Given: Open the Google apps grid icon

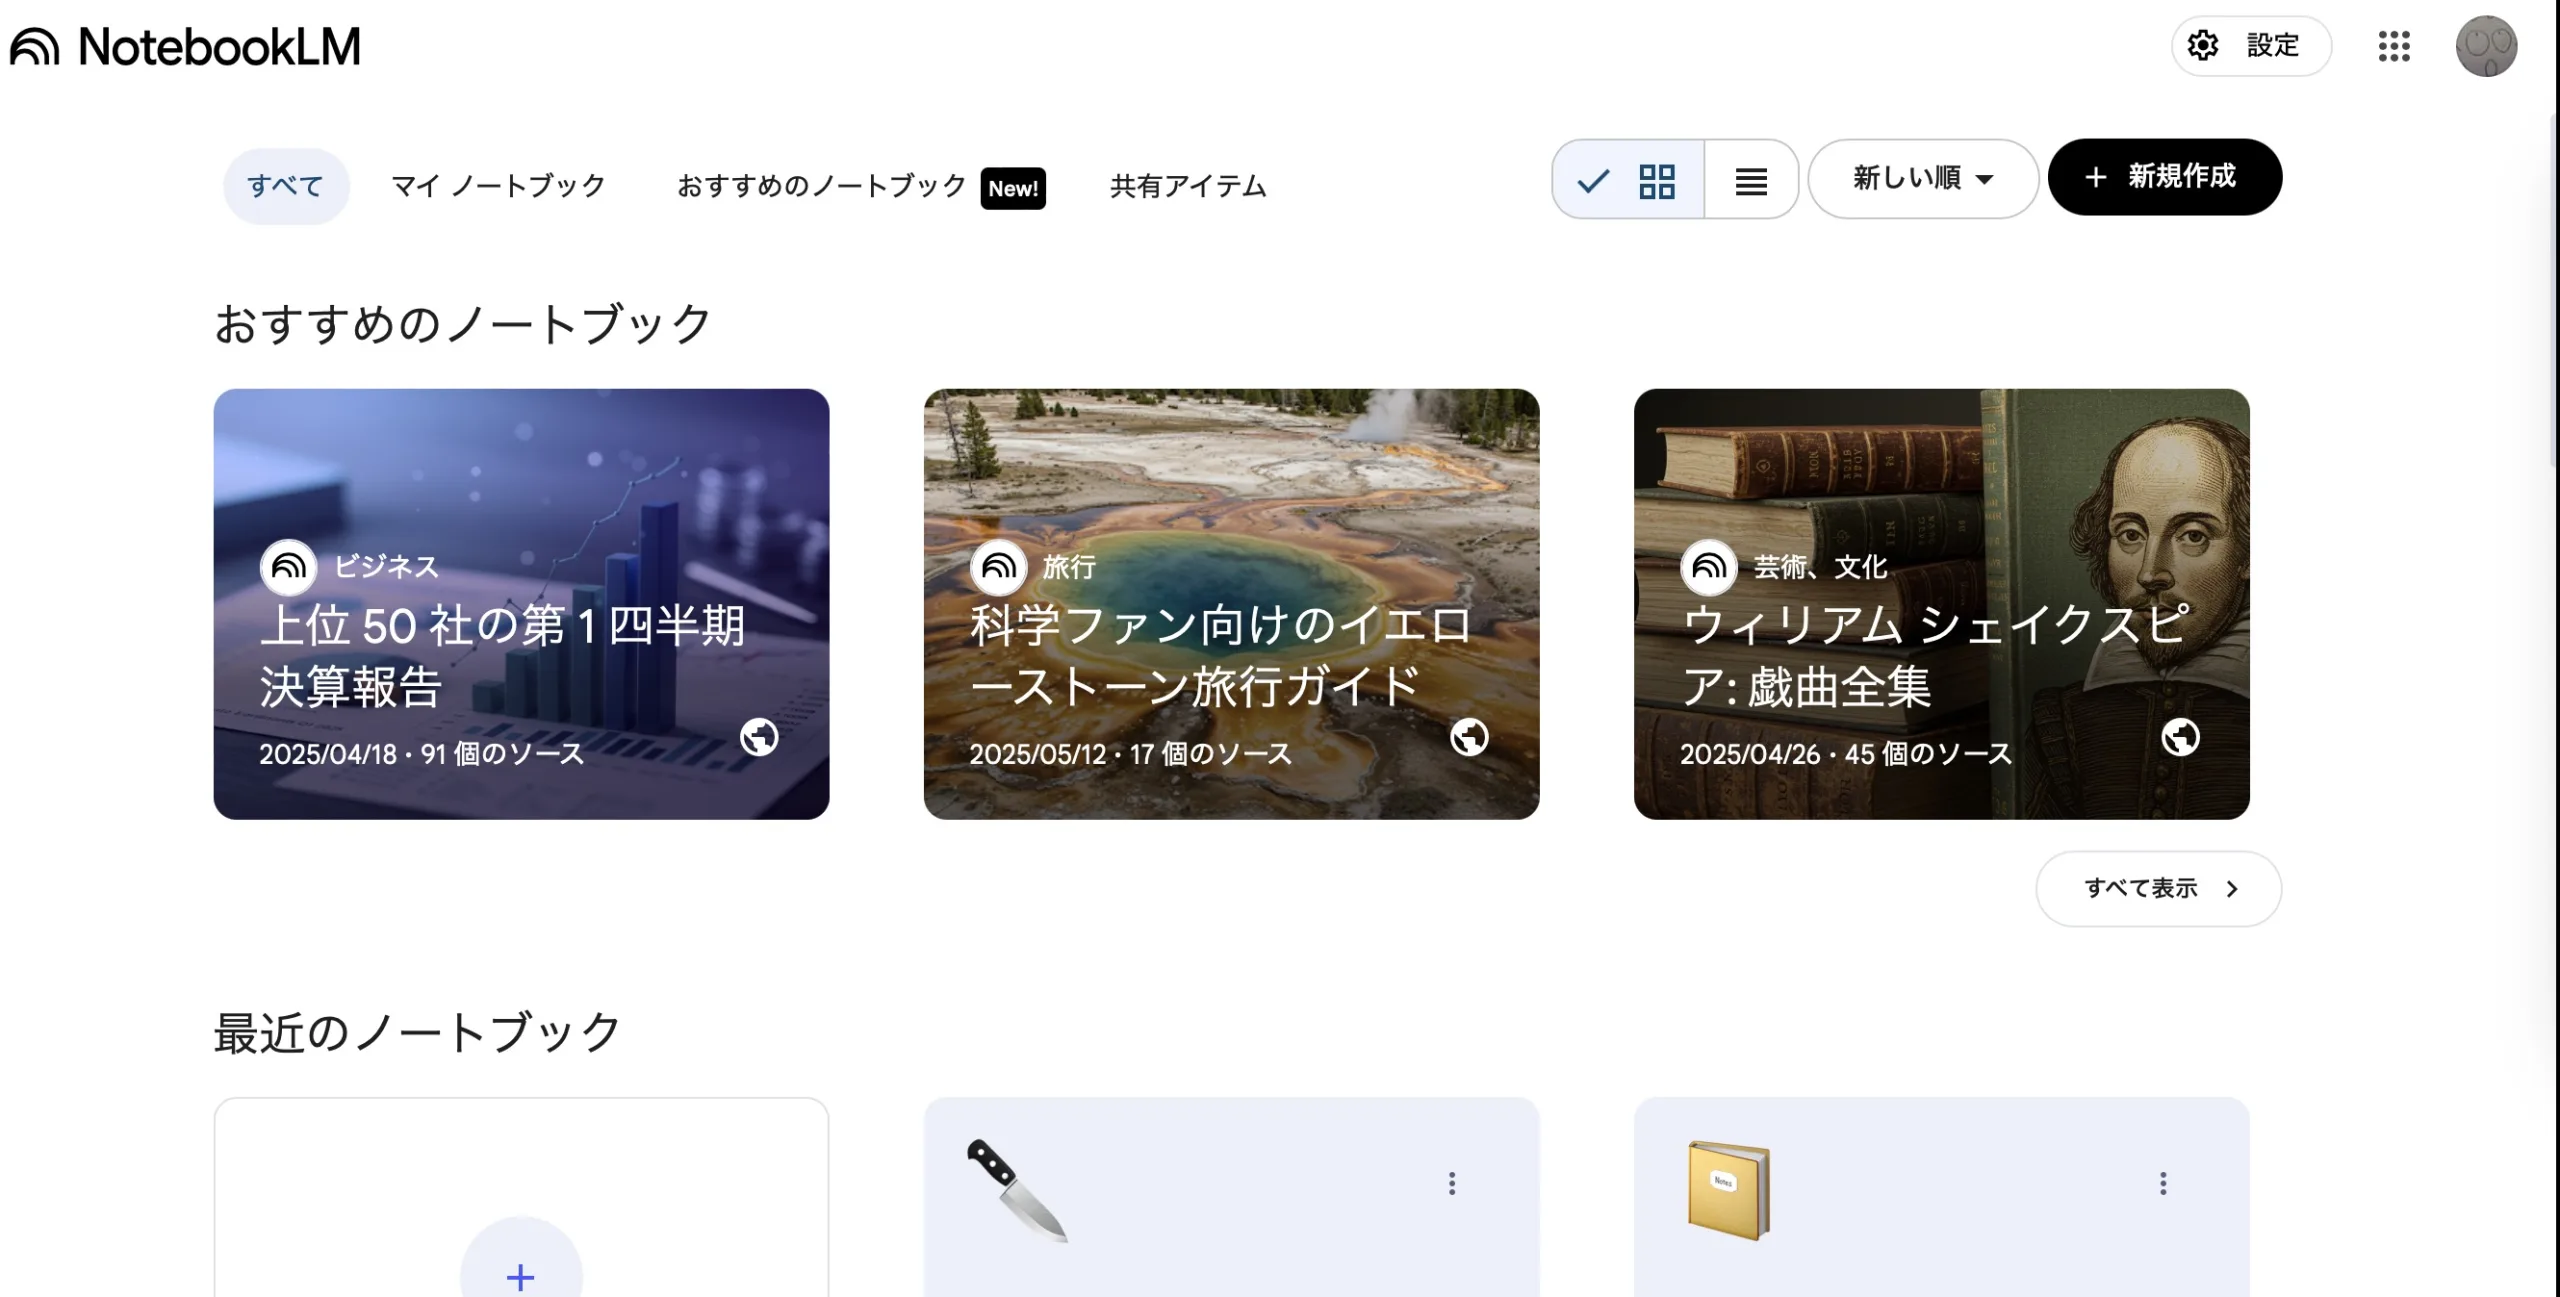Looking at the screenshot, I should click(x=2394, y=46).
